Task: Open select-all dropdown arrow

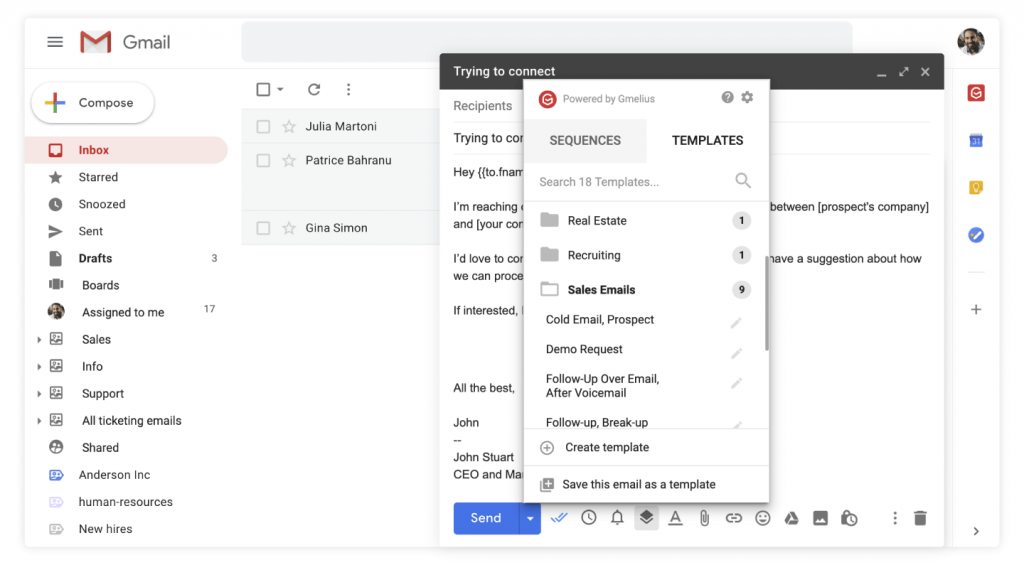Action: (280, 89)
